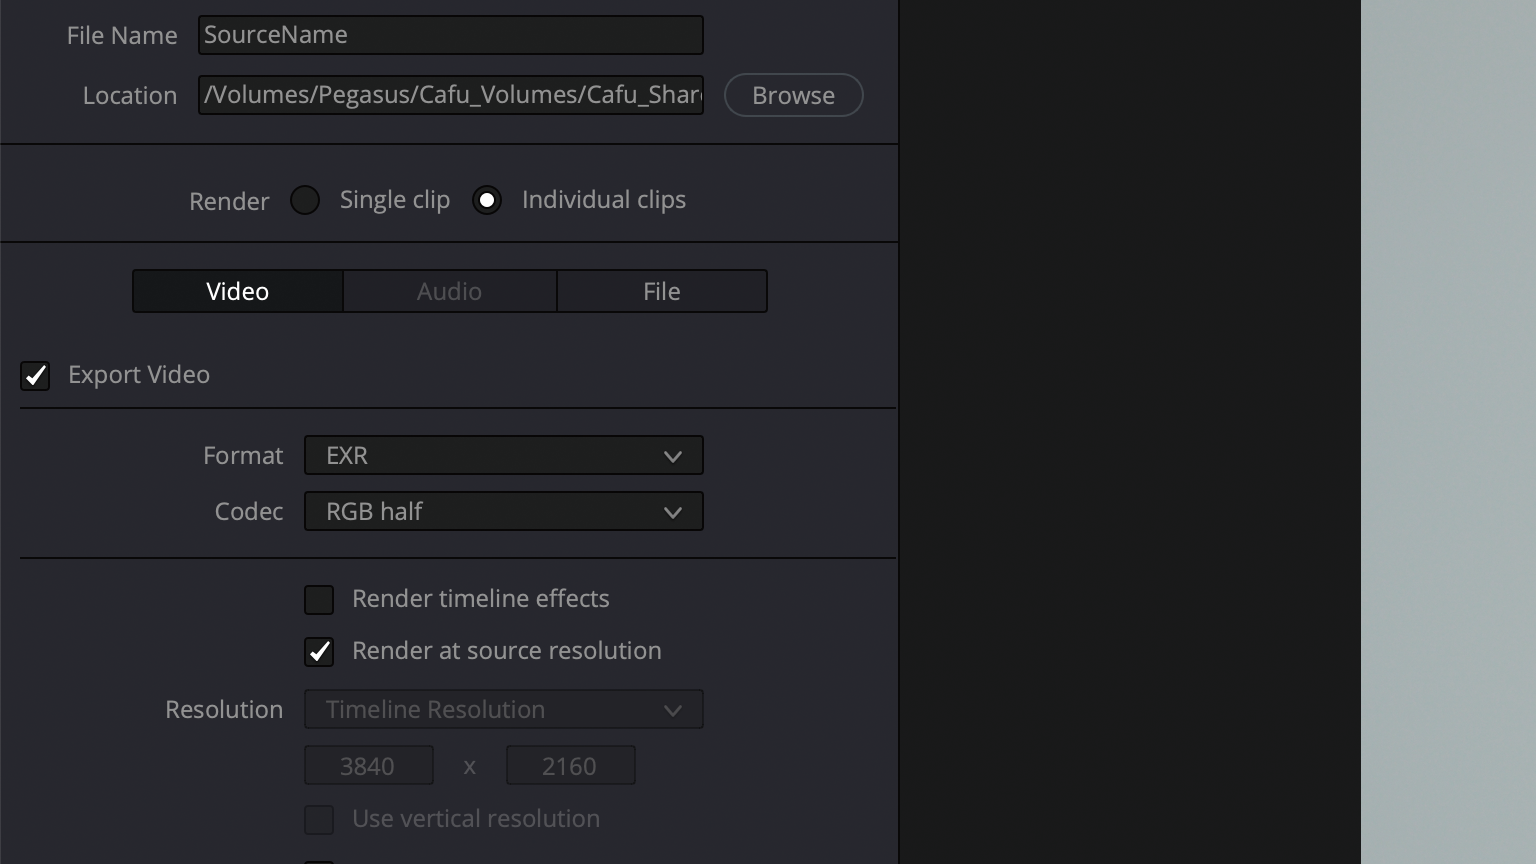Screen dimensions: 1536x864
Task: Toggle the Use vertical resolution checkbox
Action: click(x=319, y=820)
